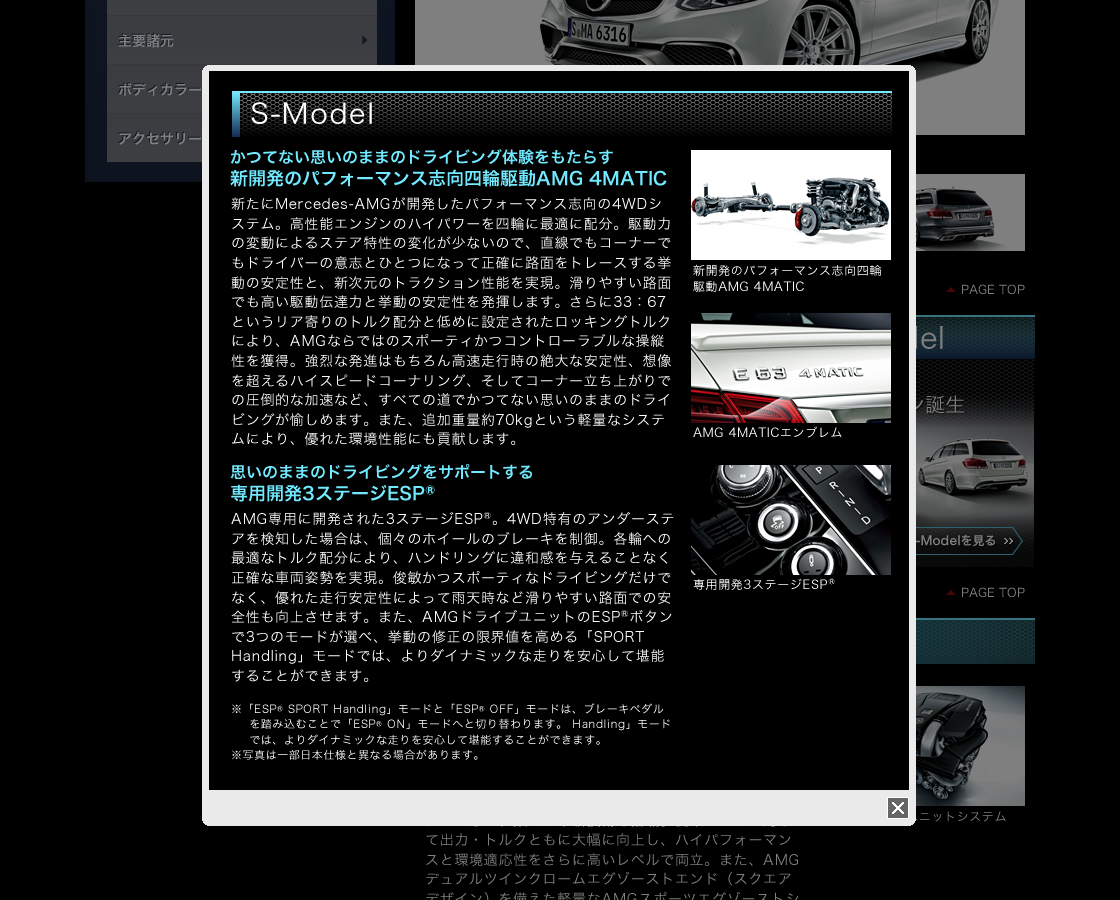1120x900 pixels.
Task: Click the upper PAGE TOP link
Action: point(992,290)
